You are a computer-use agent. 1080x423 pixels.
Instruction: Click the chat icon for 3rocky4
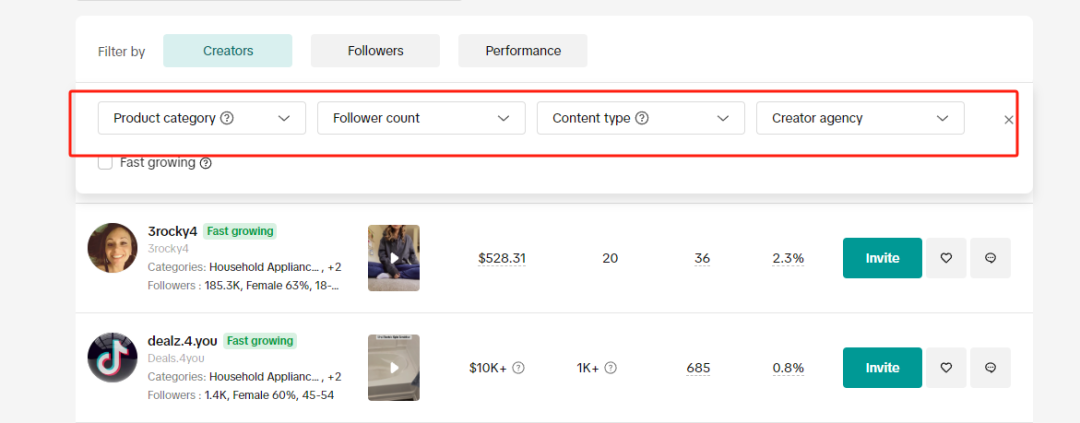click(x=990, y=258)
